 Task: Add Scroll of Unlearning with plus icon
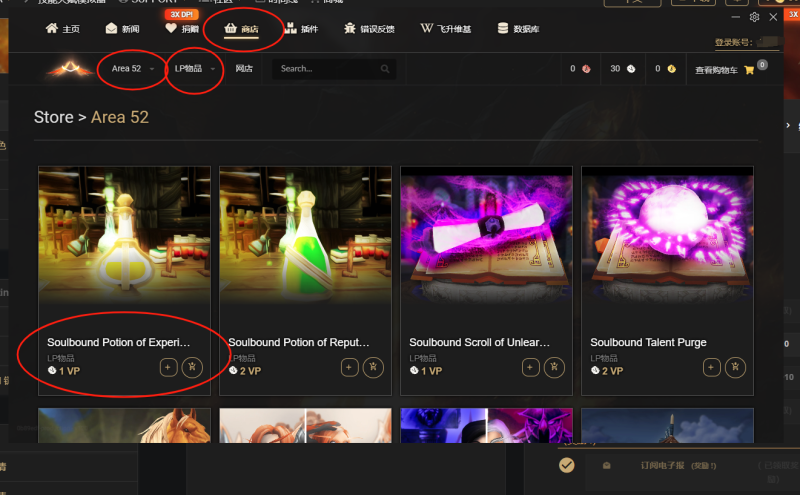click(x=531, y=367)
